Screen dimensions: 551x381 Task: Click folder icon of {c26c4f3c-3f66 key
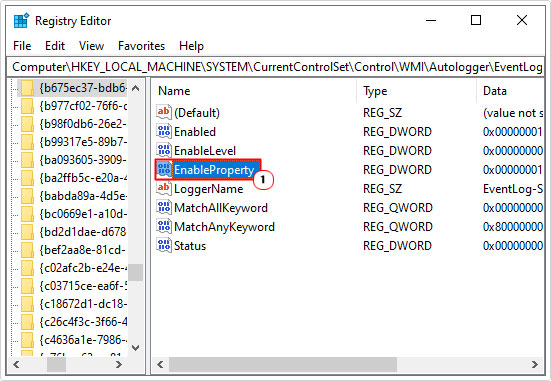(x=27, y=322)
